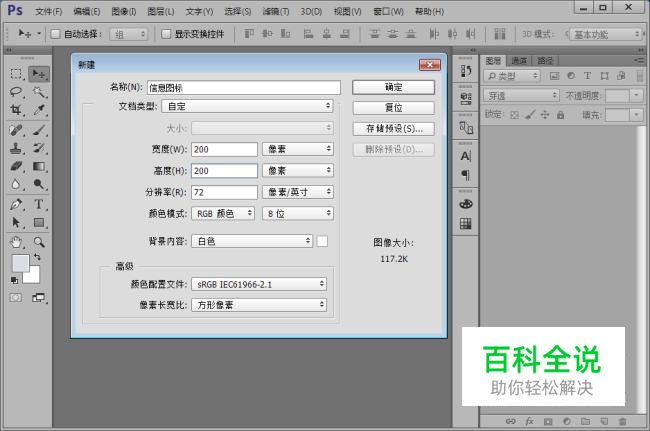Select the Gradient tool
Image resolution: width=650 pixels, height=431 pixels.
[39, 166]
